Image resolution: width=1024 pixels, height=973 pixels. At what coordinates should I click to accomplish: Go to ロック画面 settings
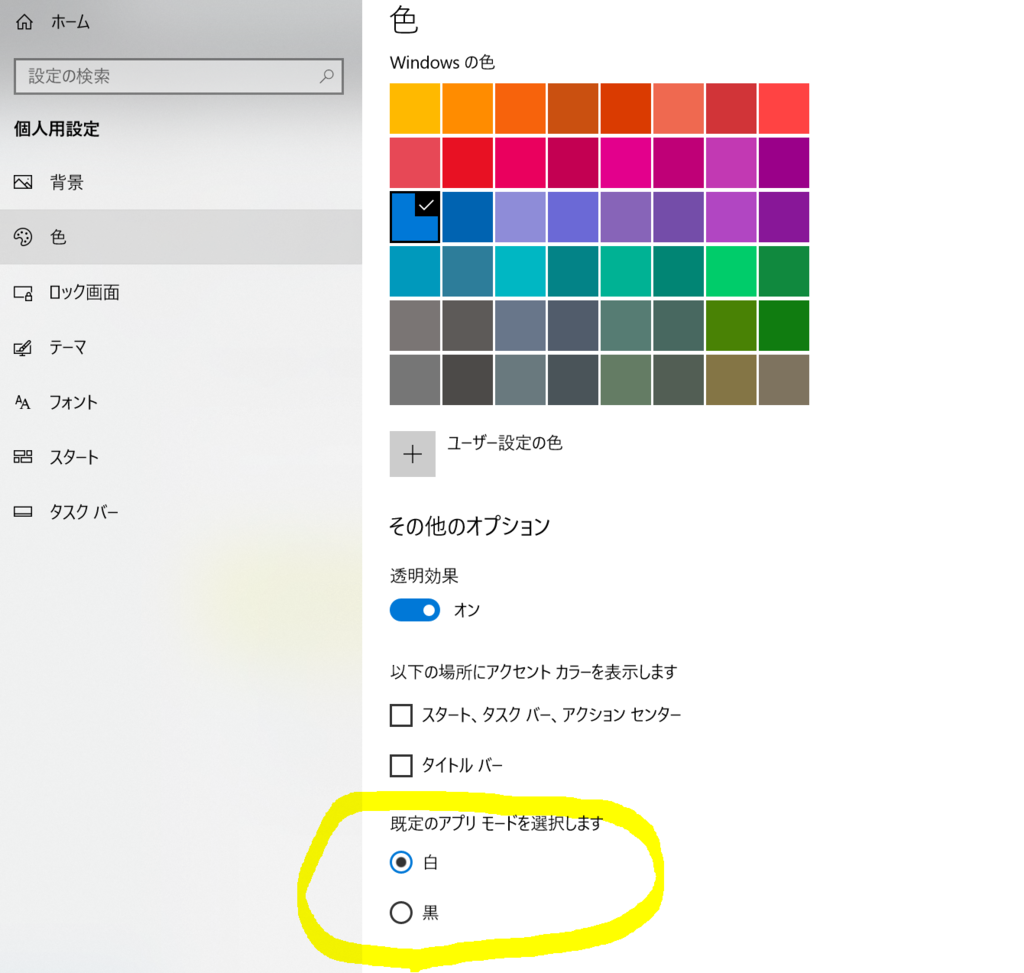point(181,293)
